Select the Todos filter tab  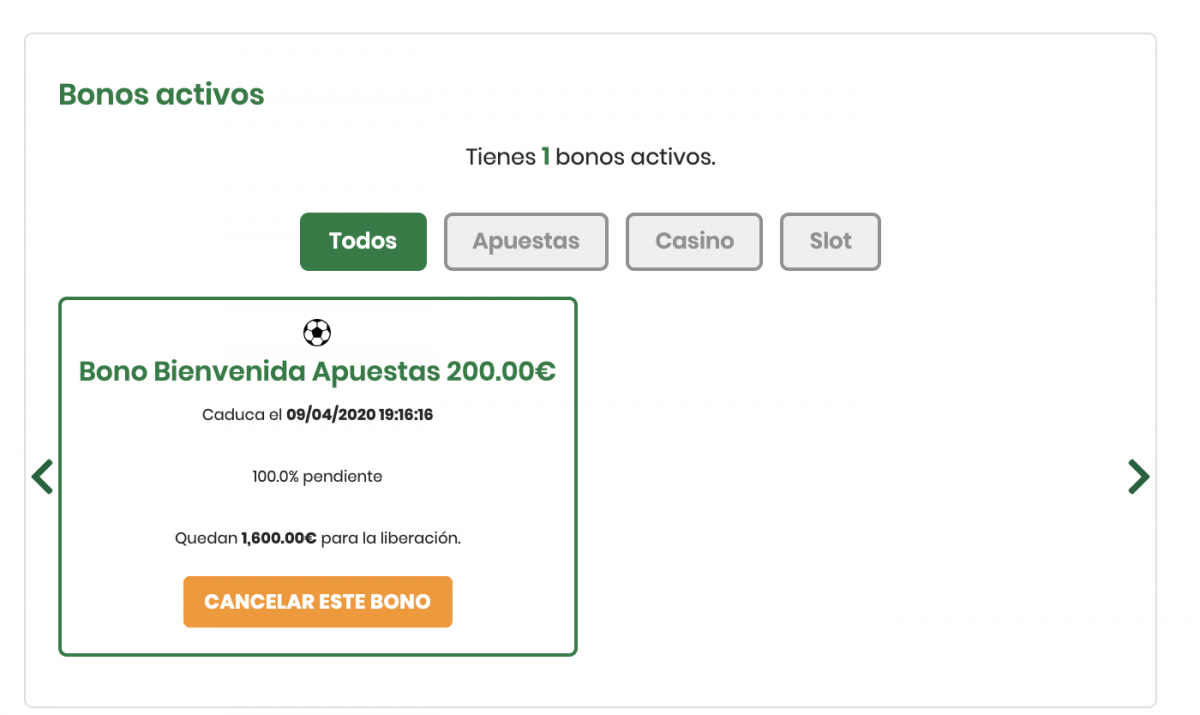[363, 241]
